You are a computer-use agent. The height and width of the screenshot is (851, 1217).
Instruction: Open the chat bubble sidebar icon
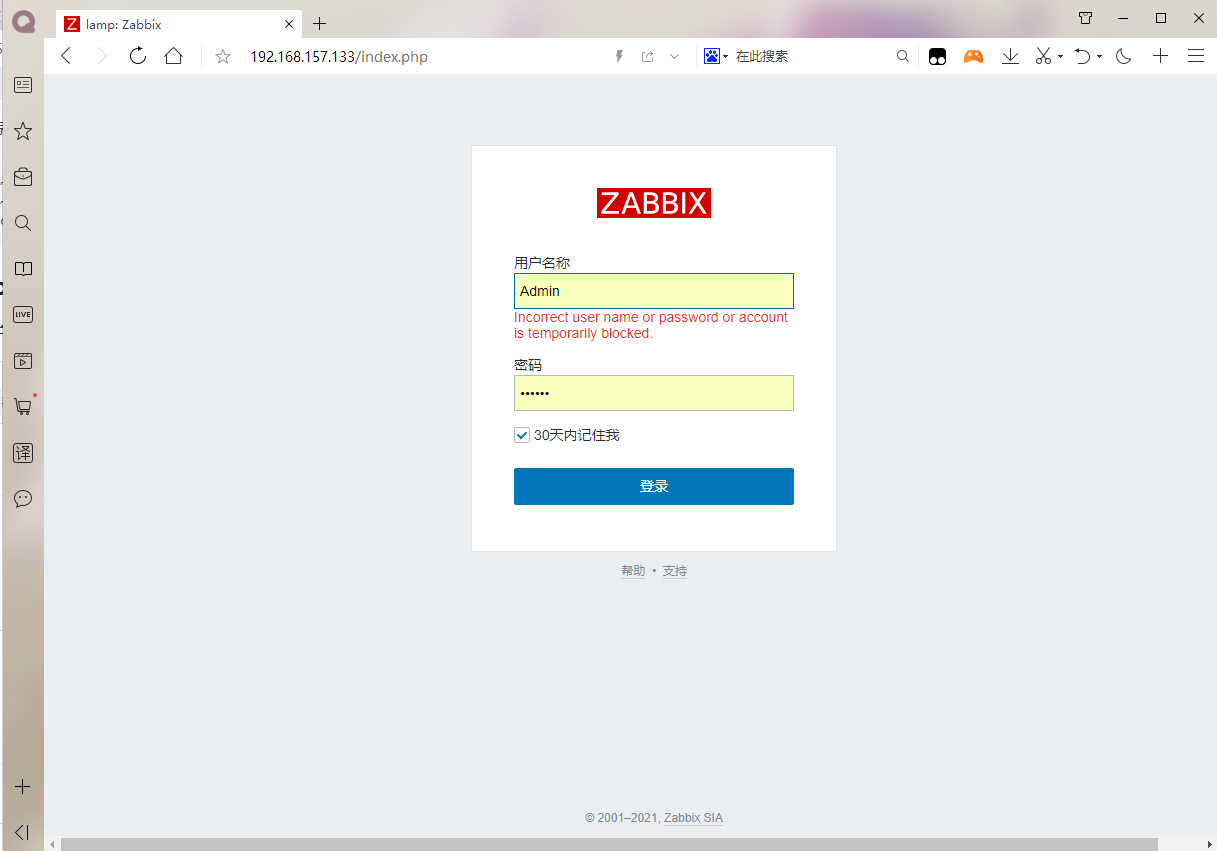click(x=23, y=499)
